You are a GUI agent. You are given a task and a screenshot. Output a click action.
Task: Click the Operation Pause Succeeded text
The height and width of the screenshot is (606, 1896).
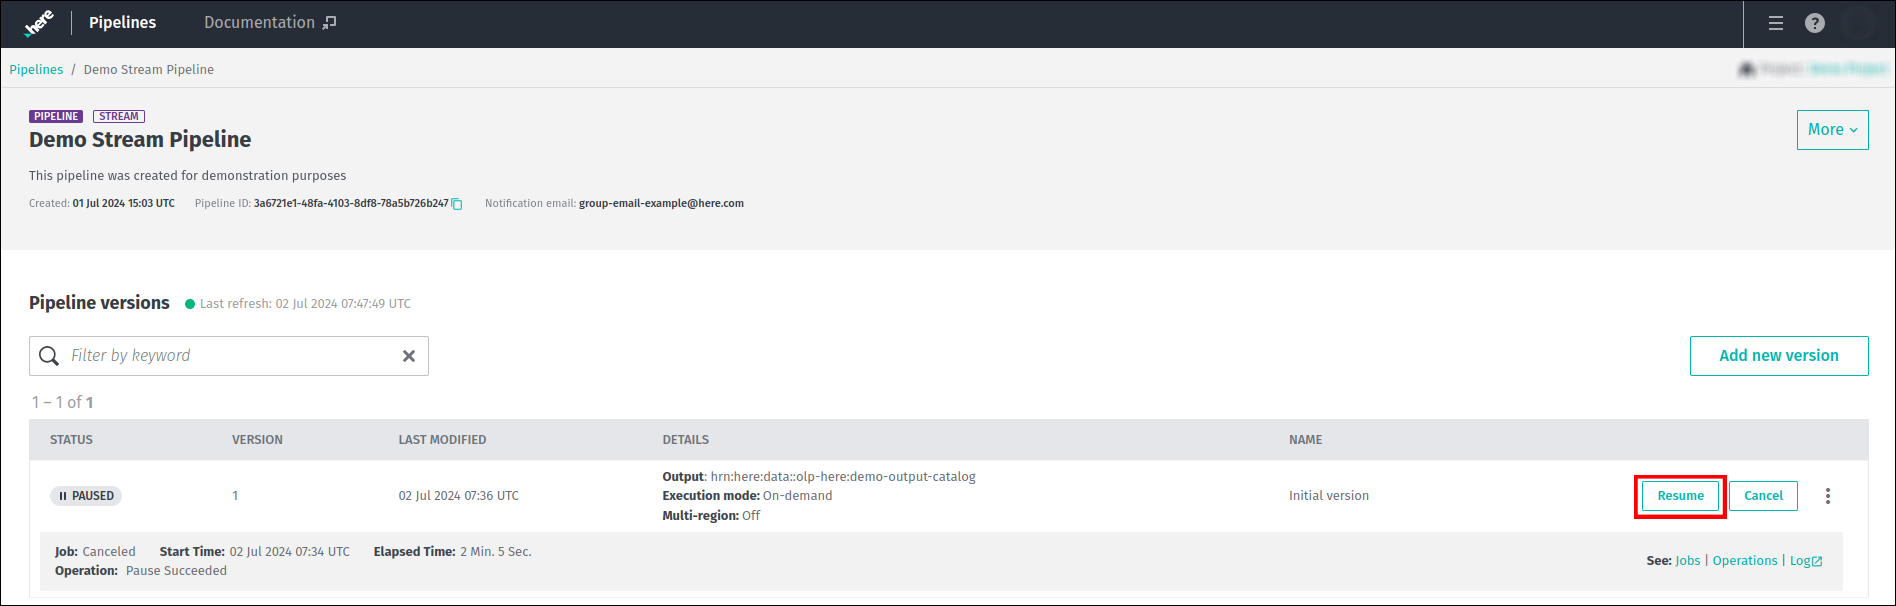[141, 571]
